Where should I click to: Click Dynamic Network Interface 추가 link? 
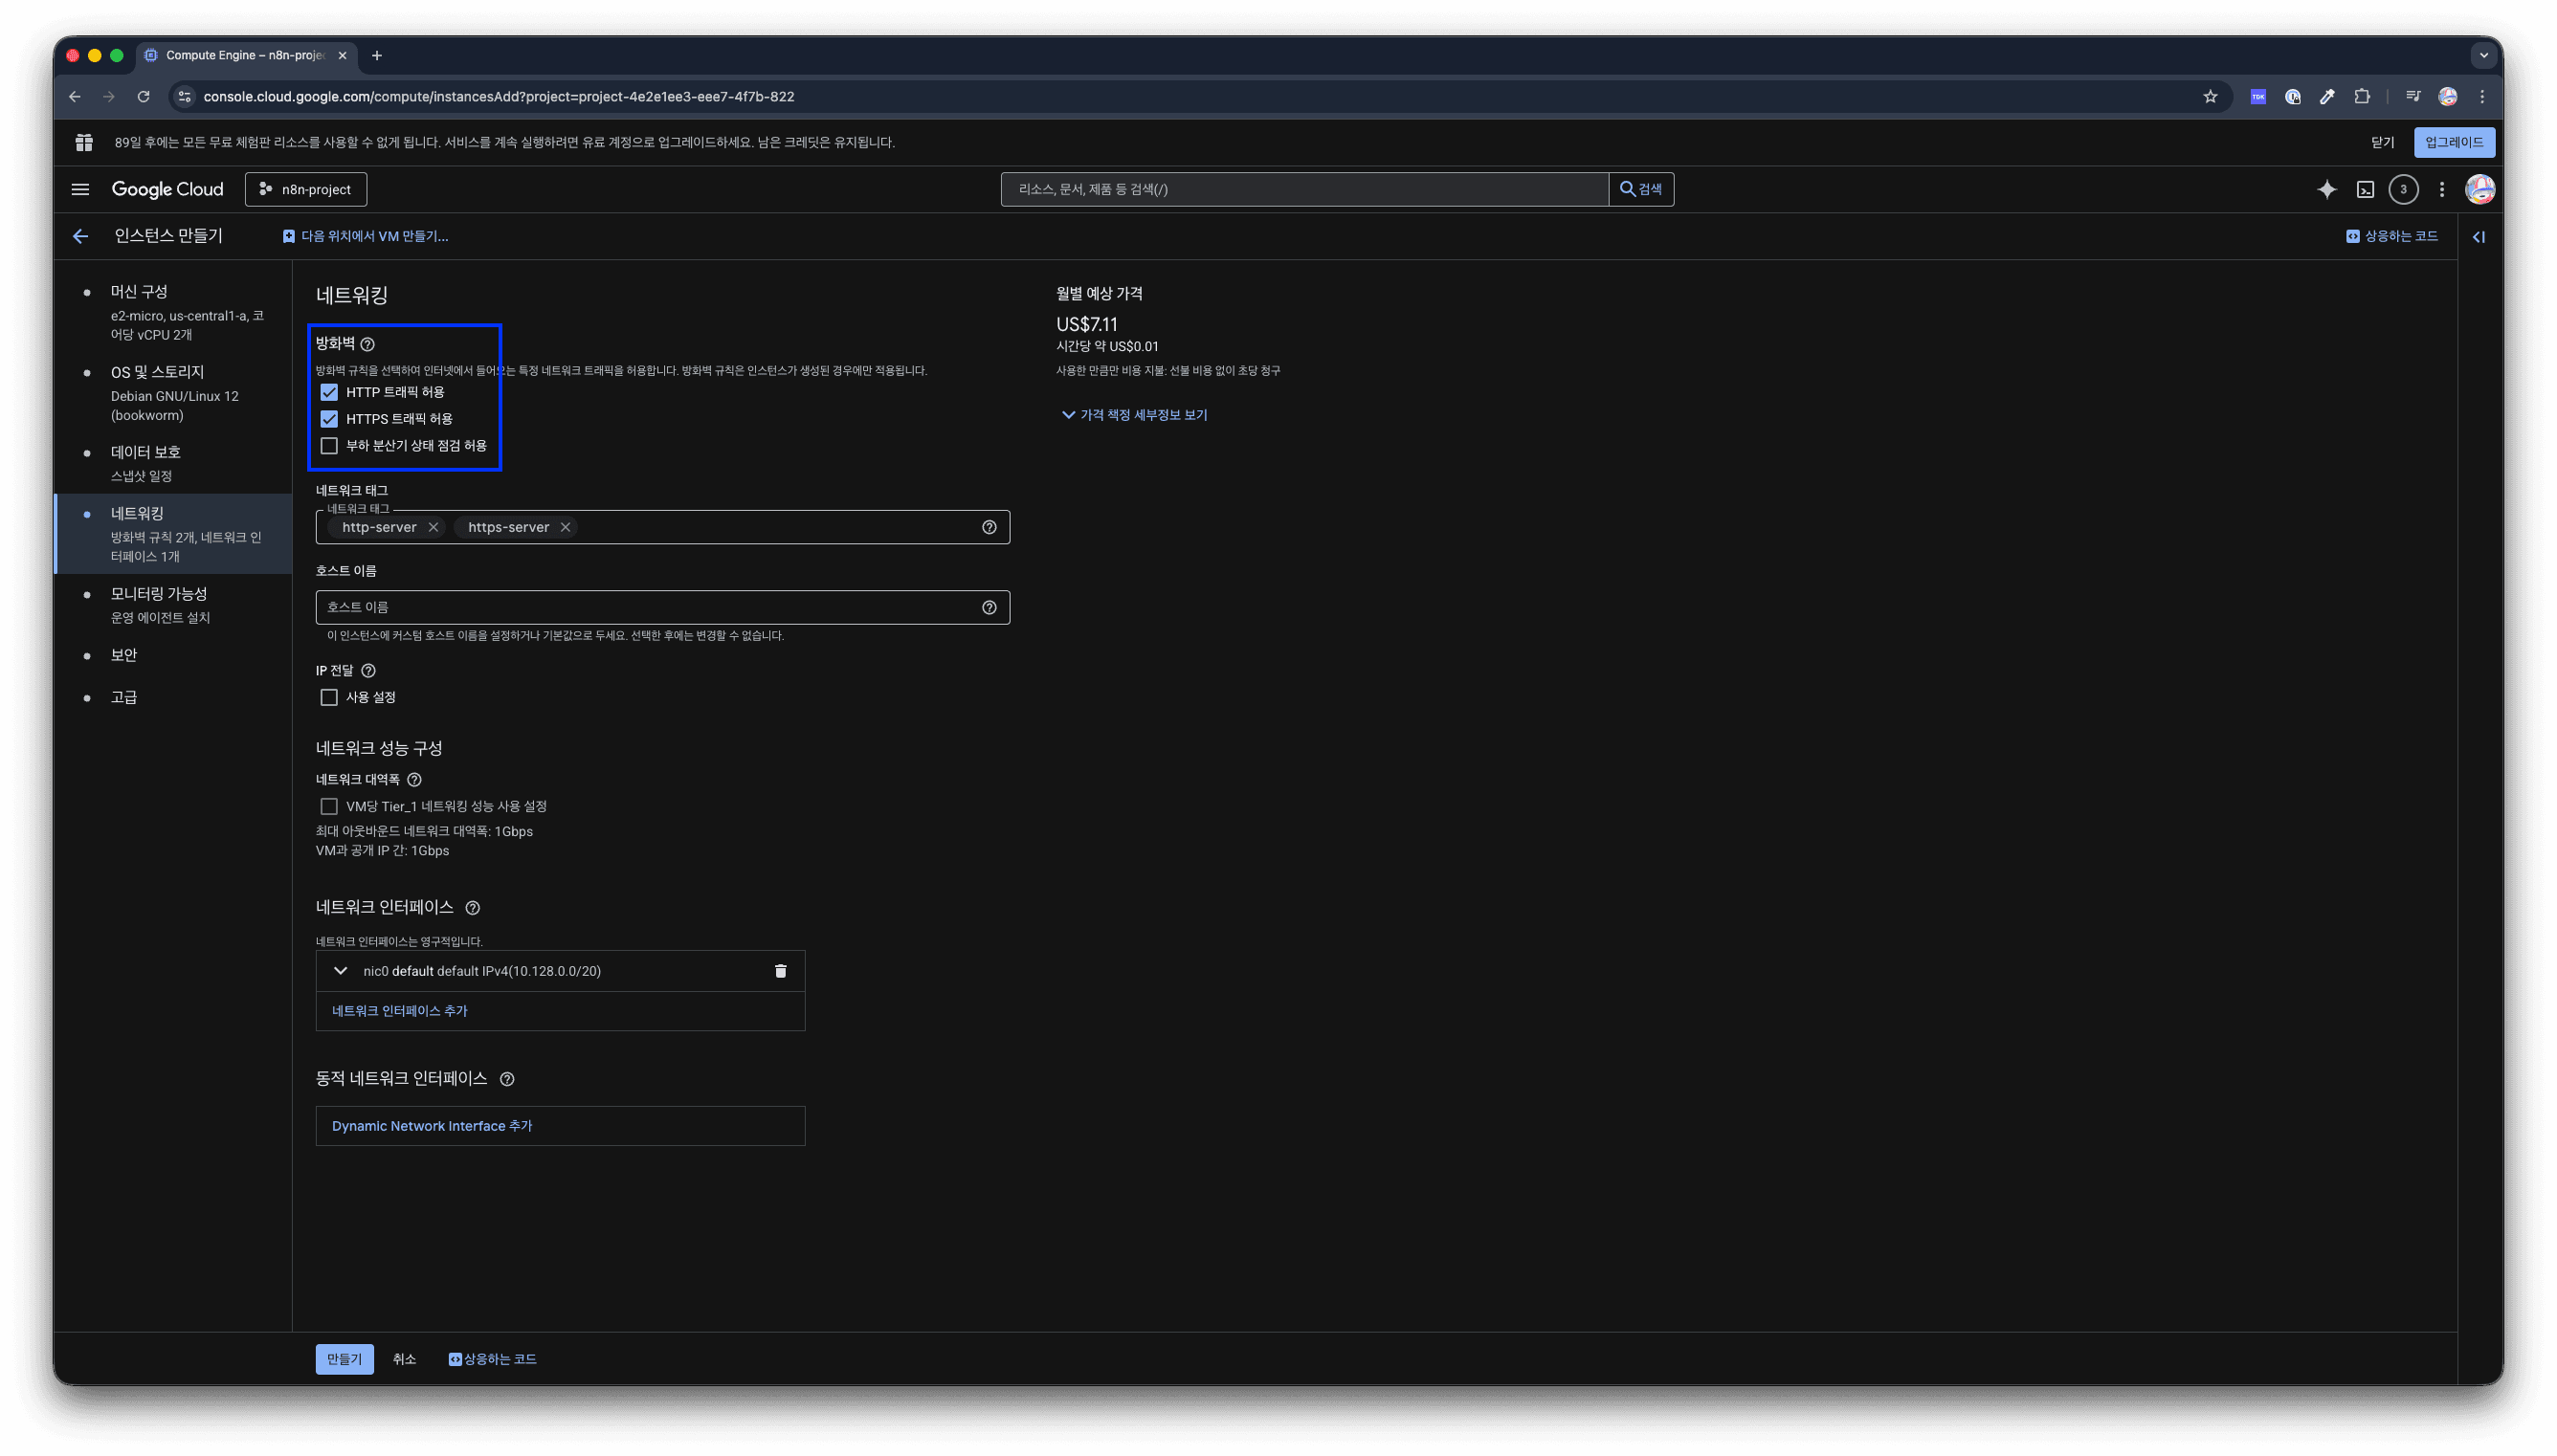432,1126
